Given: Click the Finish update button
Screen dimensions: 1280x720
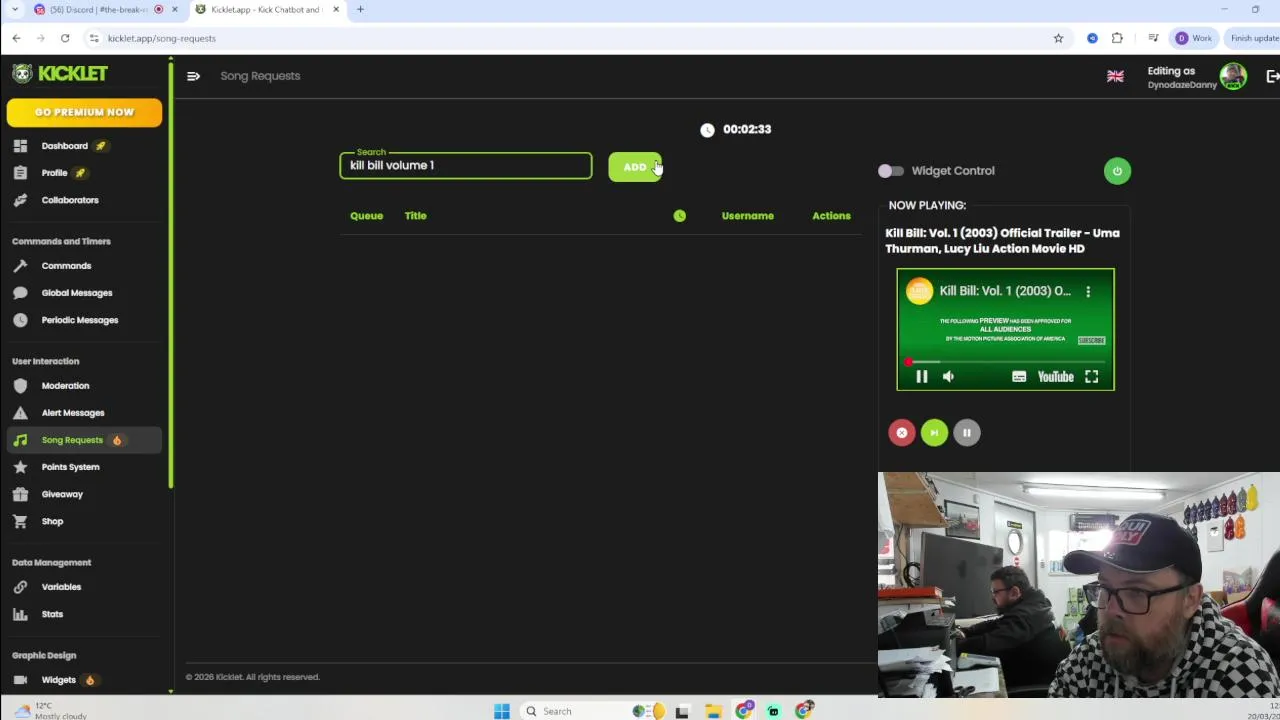Looking at the screenshot, I should [x=1253, y=38].
